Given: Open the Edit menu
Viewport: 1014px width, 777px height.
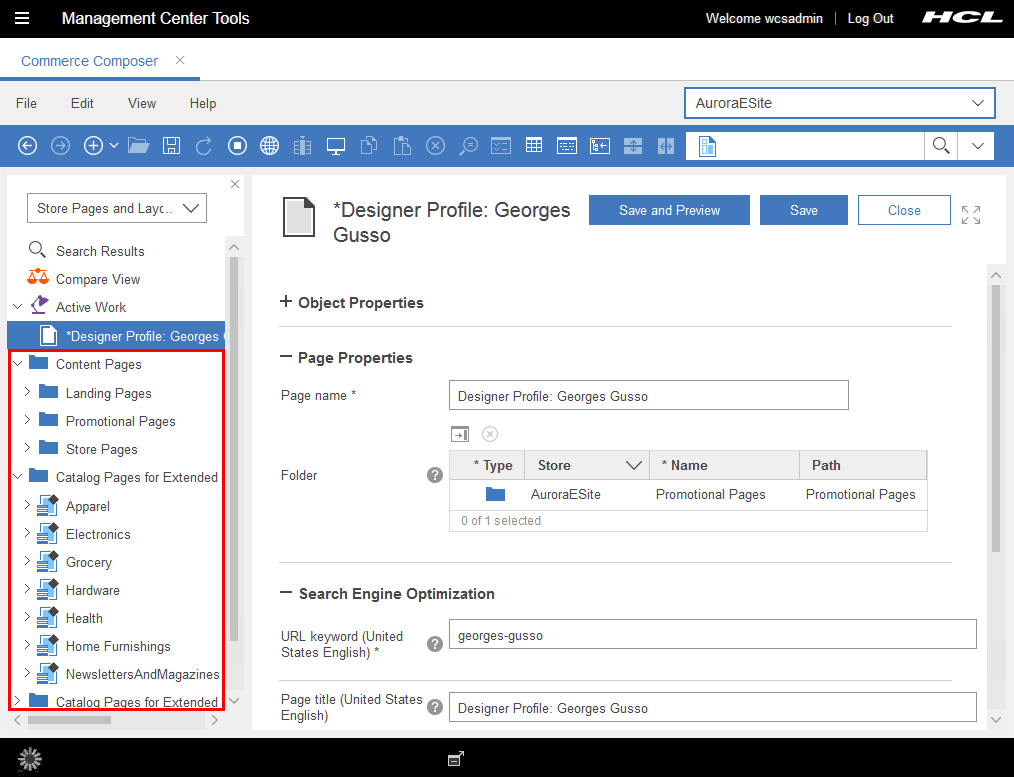Looking at the screenshot, I should pos(81,103).
